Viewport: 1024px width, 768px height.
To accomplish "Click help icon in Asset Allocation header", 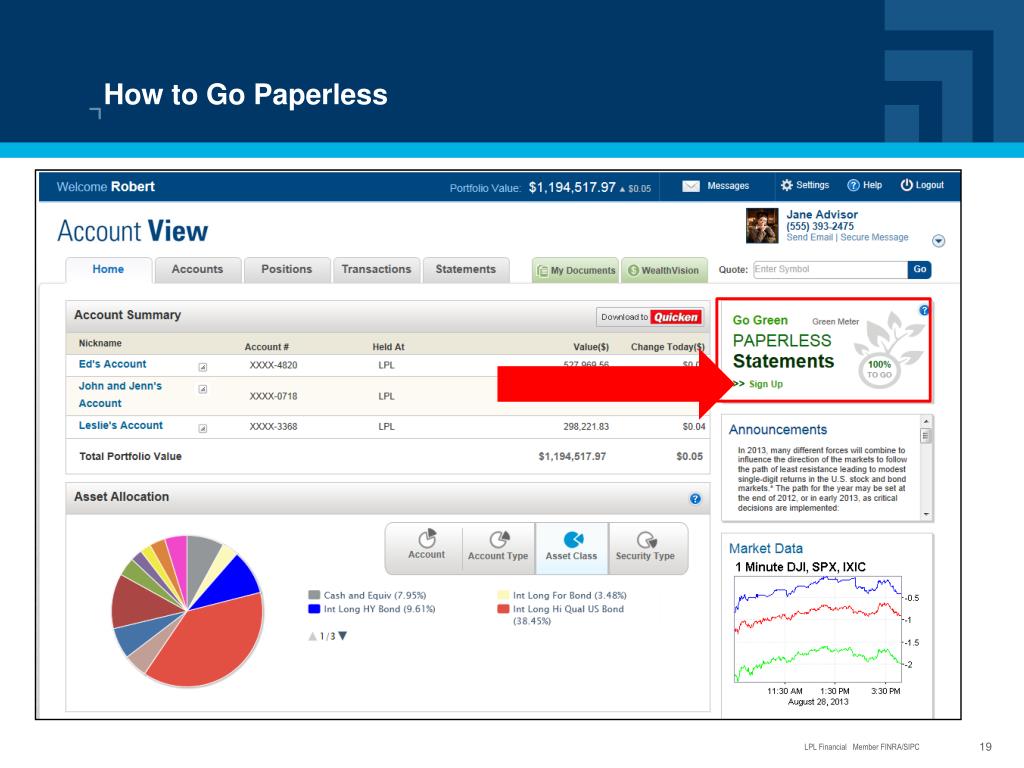I will pos(695,498).
